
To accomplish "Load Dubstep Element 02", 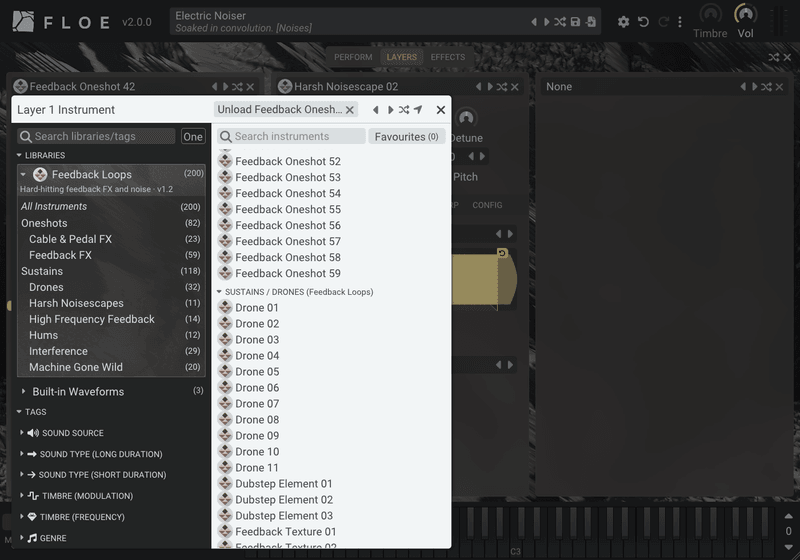I will click(x=332, y=500).
